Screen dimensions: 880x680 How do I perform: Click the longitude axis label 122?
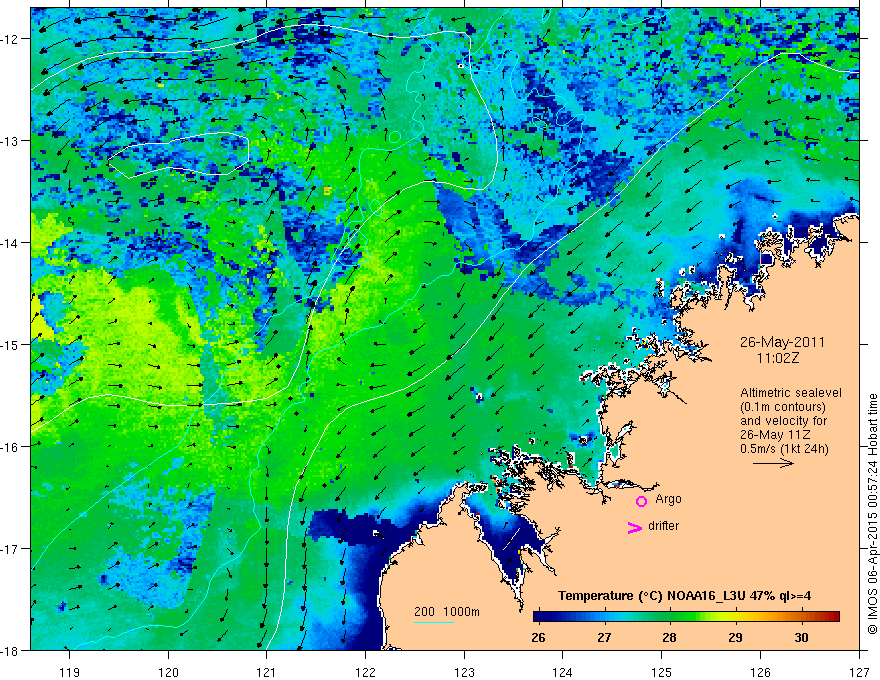click(365, 672)
